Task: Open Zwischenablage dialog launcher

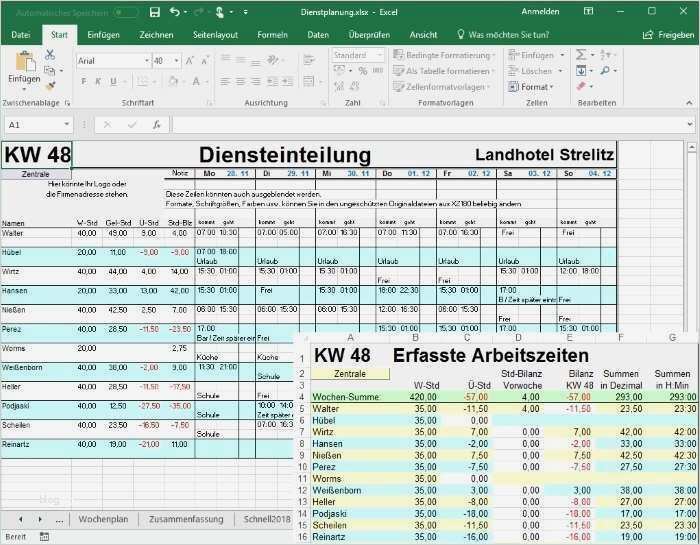Action: [67, 103]
